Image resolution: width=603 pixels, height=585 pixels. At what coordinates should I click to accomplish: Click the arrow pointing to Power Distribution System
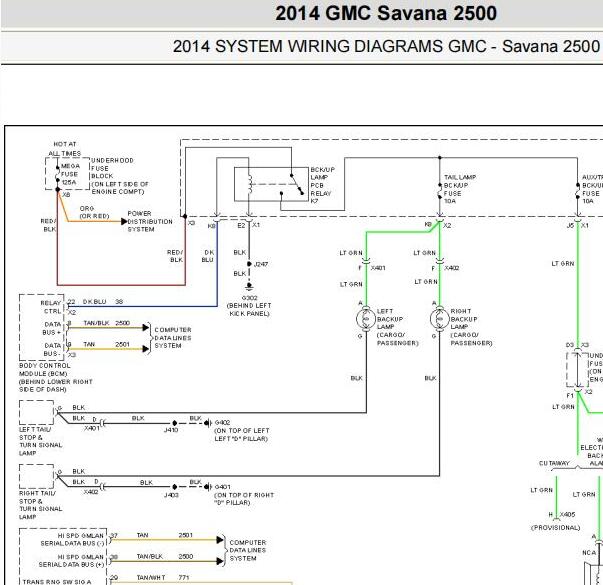point(124,221)
